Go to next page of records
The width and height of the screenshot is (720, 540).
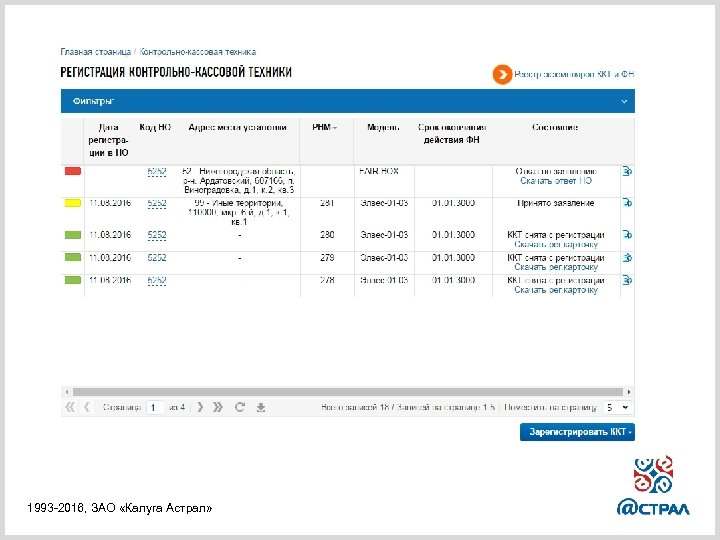click(200, 407)
